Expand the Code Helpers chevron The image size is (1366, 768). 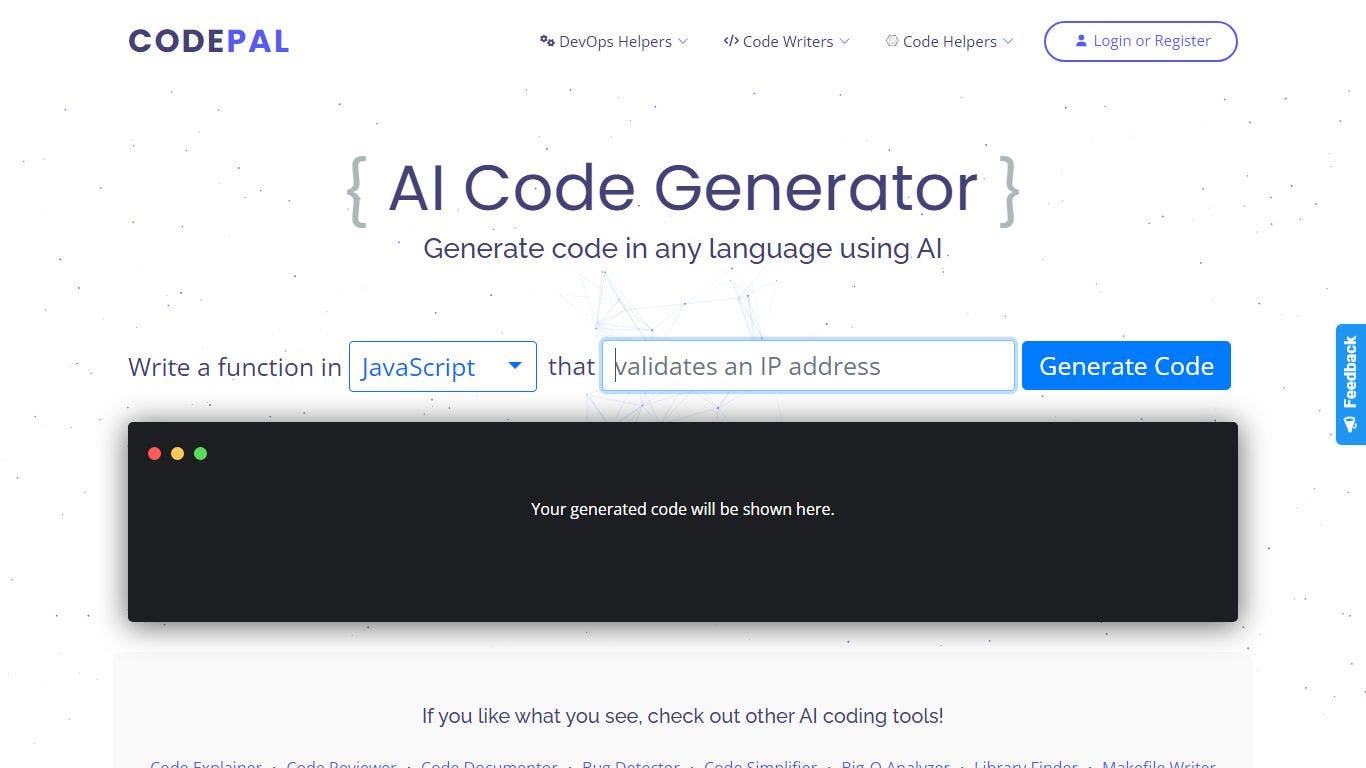[x=1008, y=42]
